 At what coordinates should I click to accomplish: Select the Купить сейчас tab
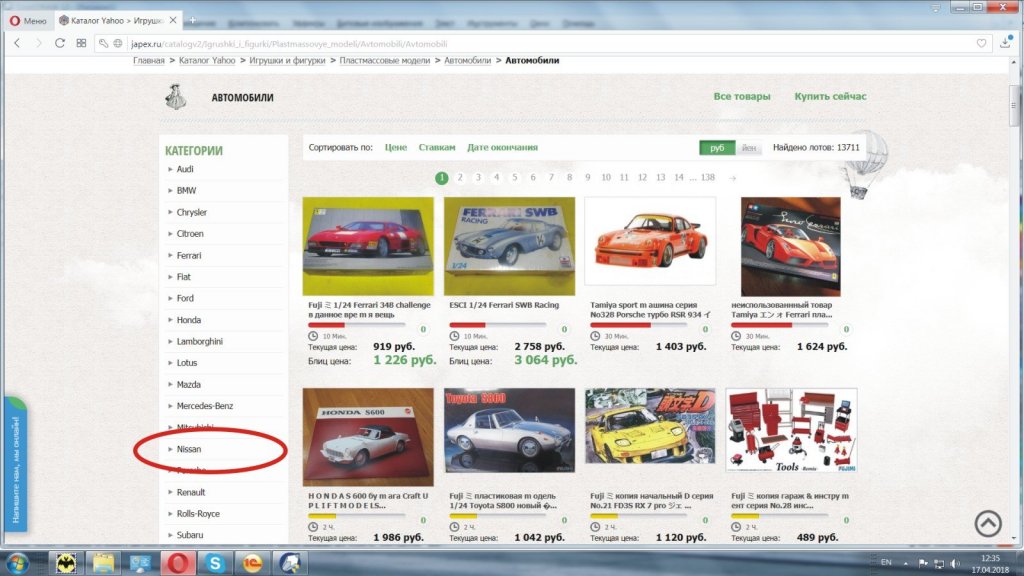tap(830, 97)
